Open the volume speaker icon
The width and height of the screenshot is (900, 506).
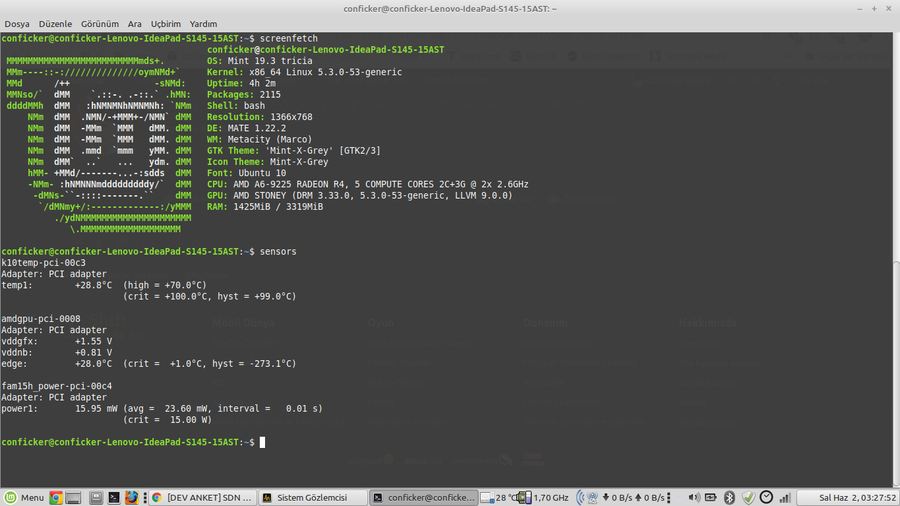tap(693, 497)
